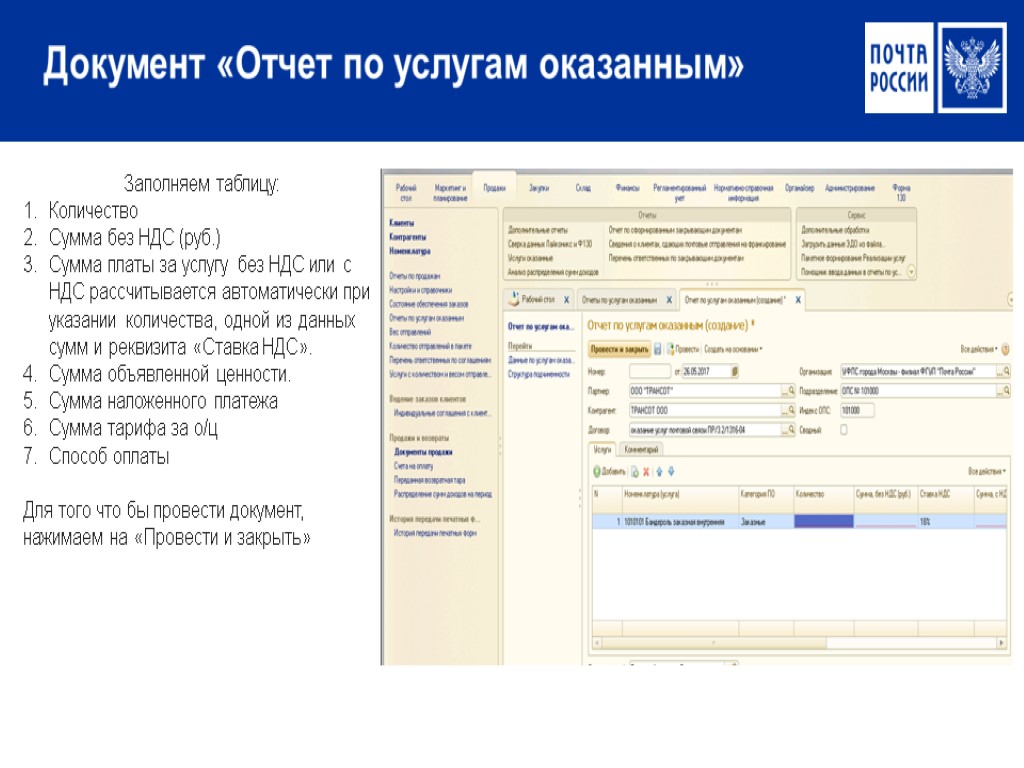Open document Все действия menu

pos(978,349)
